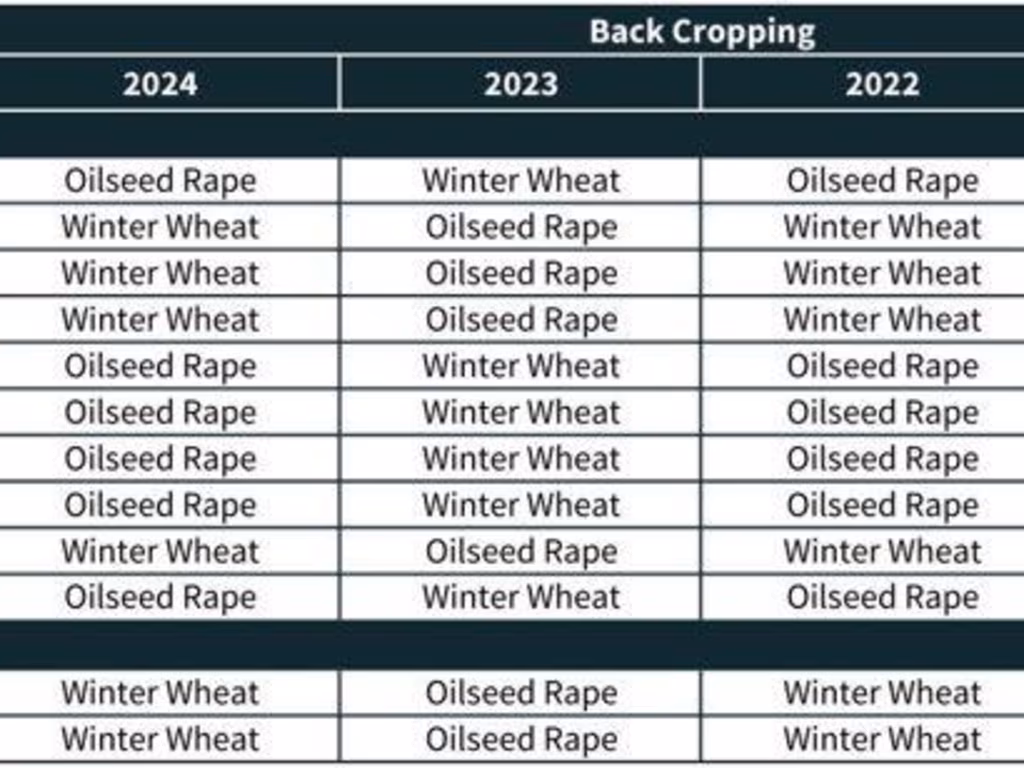Click fifth row's 2024 Oilseed Rape cell
Screen dimensions: 1024x768
[160, 366]
